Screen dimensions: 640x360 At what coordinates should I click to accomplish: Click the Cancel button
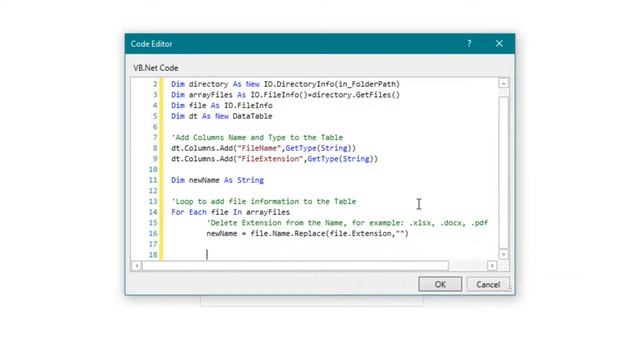[488, 284]
